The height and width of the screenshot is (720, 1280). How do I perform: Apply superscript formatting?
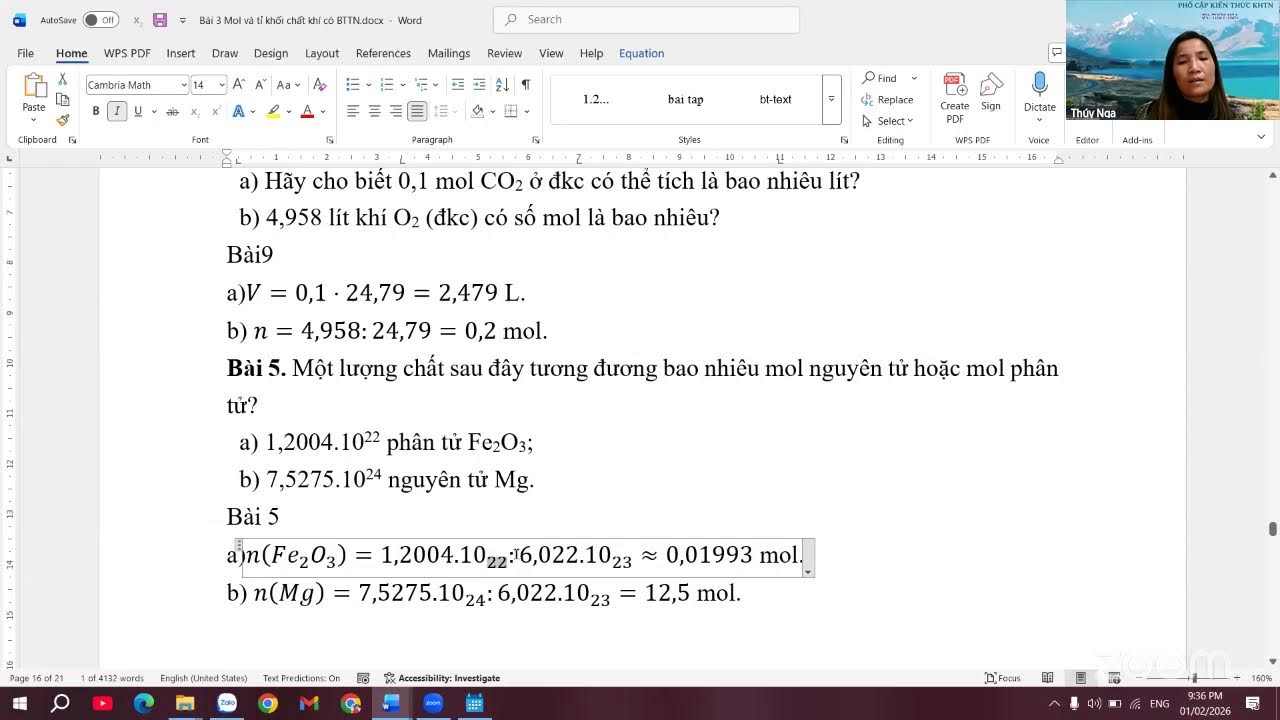coord(215,111)
